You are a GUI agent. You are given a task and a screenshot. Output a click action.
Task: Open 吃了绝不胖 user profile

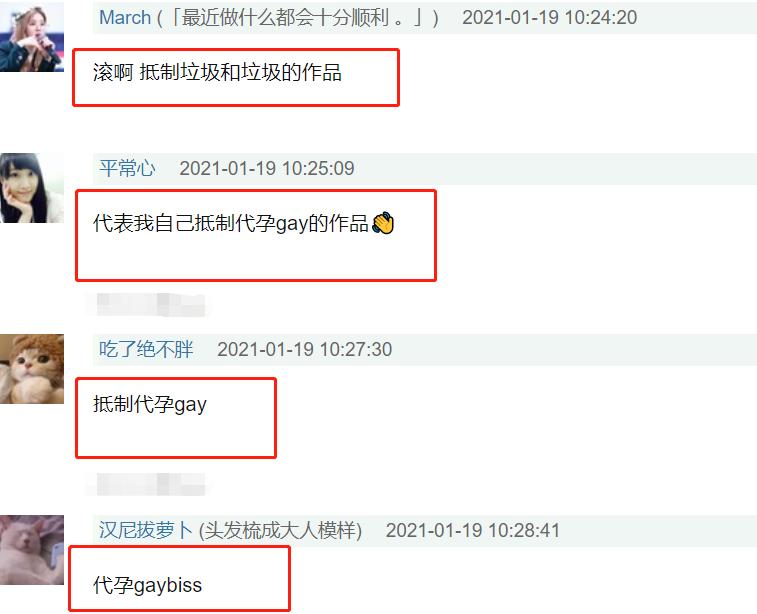point(146,349)
